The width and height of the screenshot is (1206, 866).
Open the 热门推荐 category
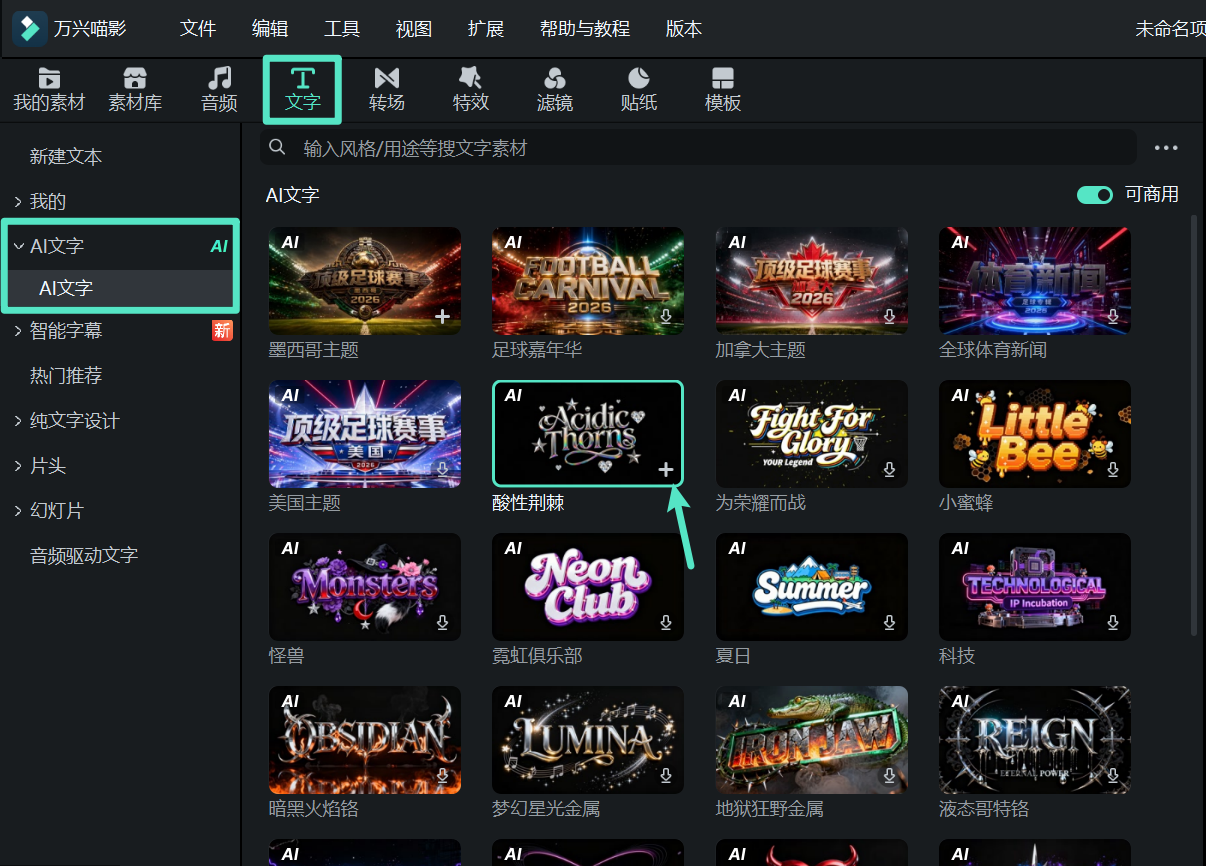pos(66,376)
